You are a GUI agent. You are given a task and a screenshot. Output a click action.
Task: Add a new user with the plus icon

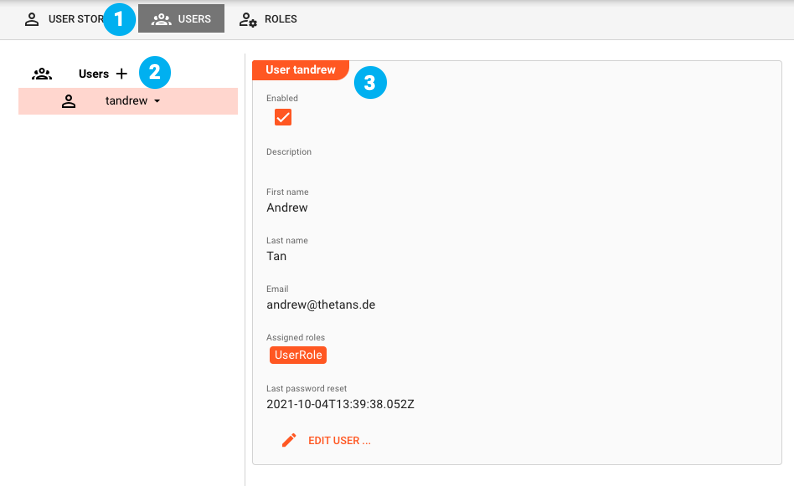(122, 74)
